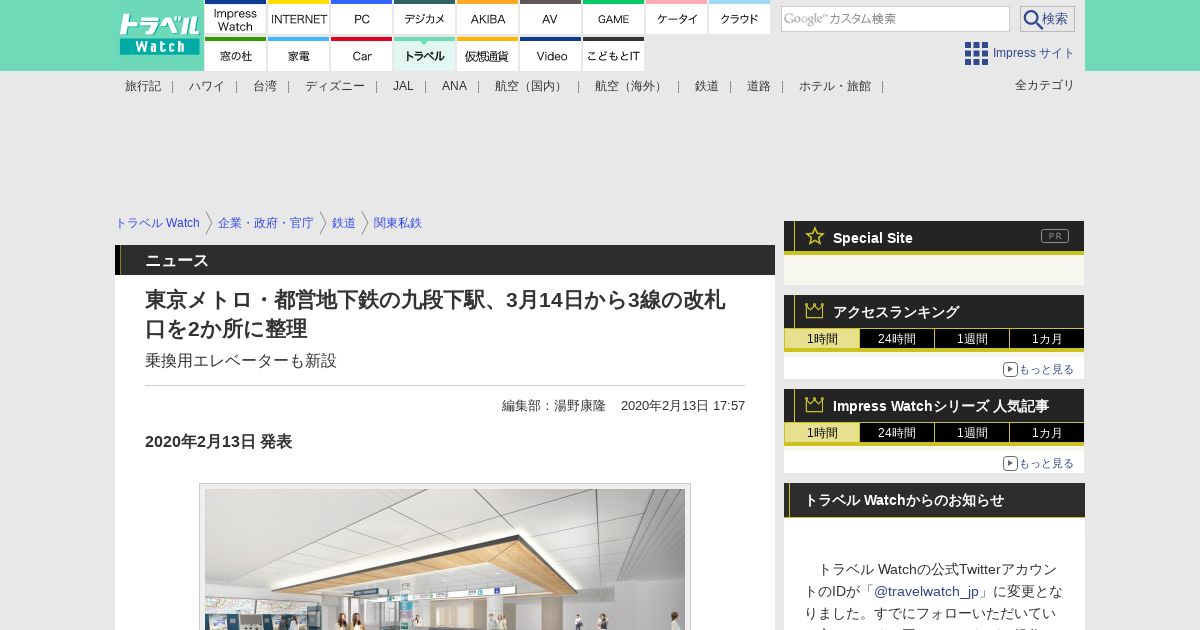
Task: Open the Impress Watch site tab
Action: 235,18
